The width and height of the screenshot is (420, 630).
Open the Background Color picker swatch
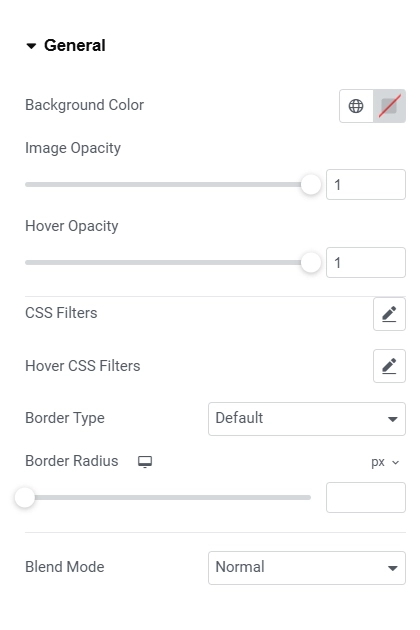coord(389,106)
